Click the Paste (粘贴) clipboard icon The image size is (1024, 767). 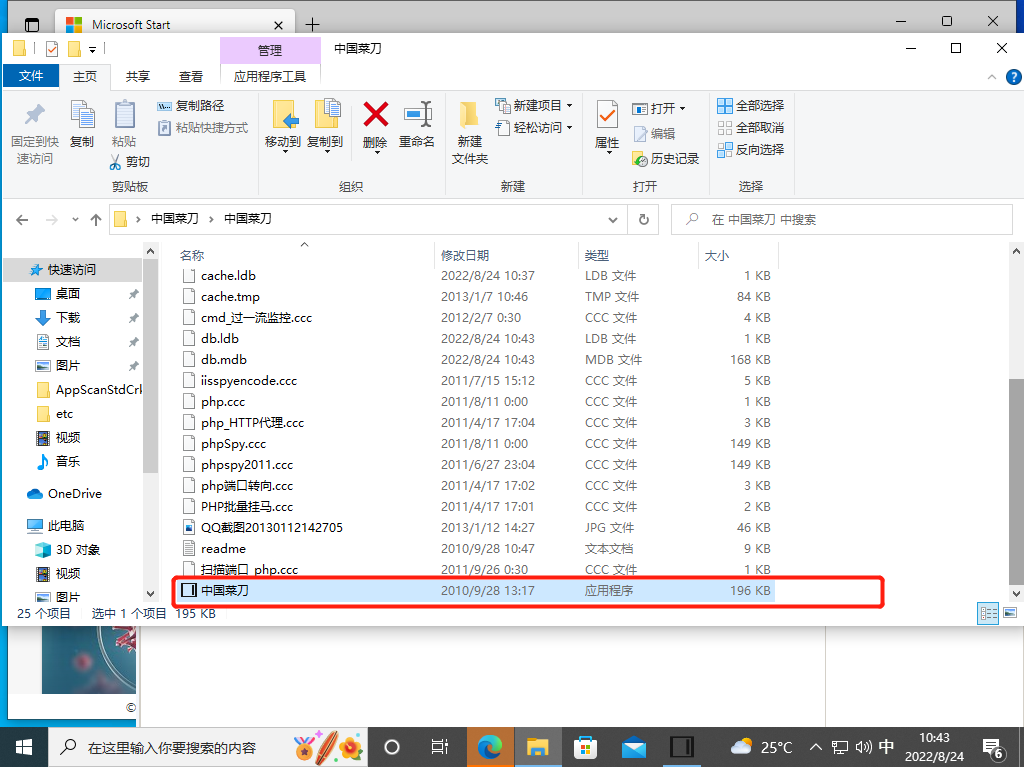tap(124, 115)
